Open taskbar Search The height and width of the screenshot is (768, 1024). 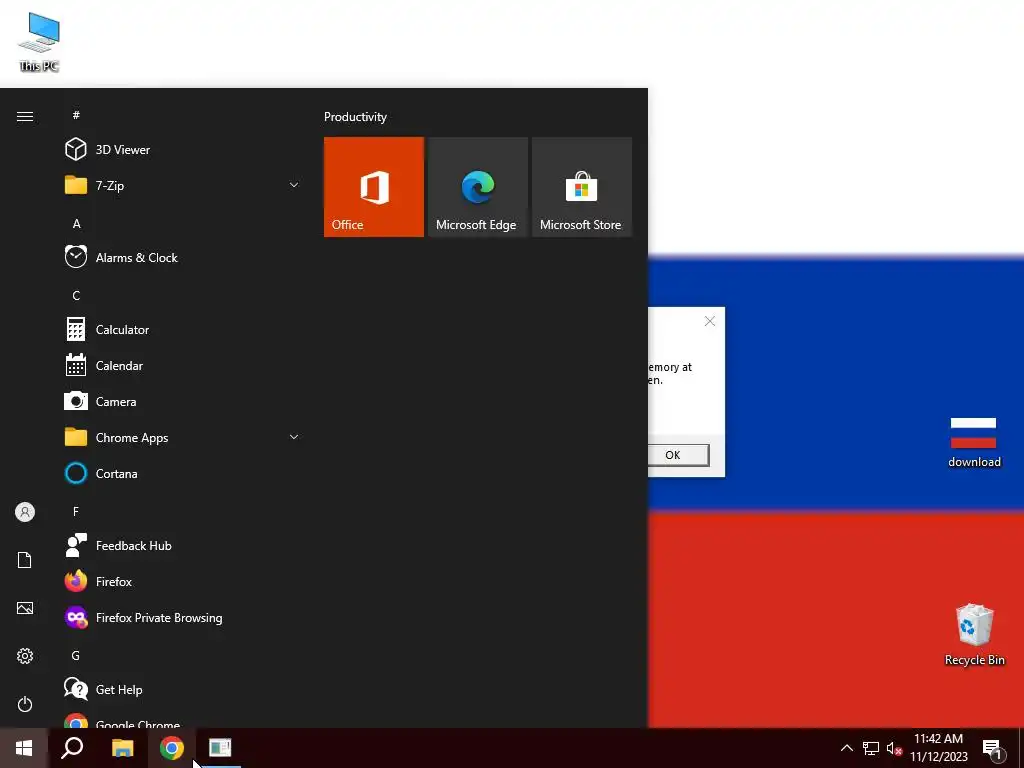tap(72, 748)
